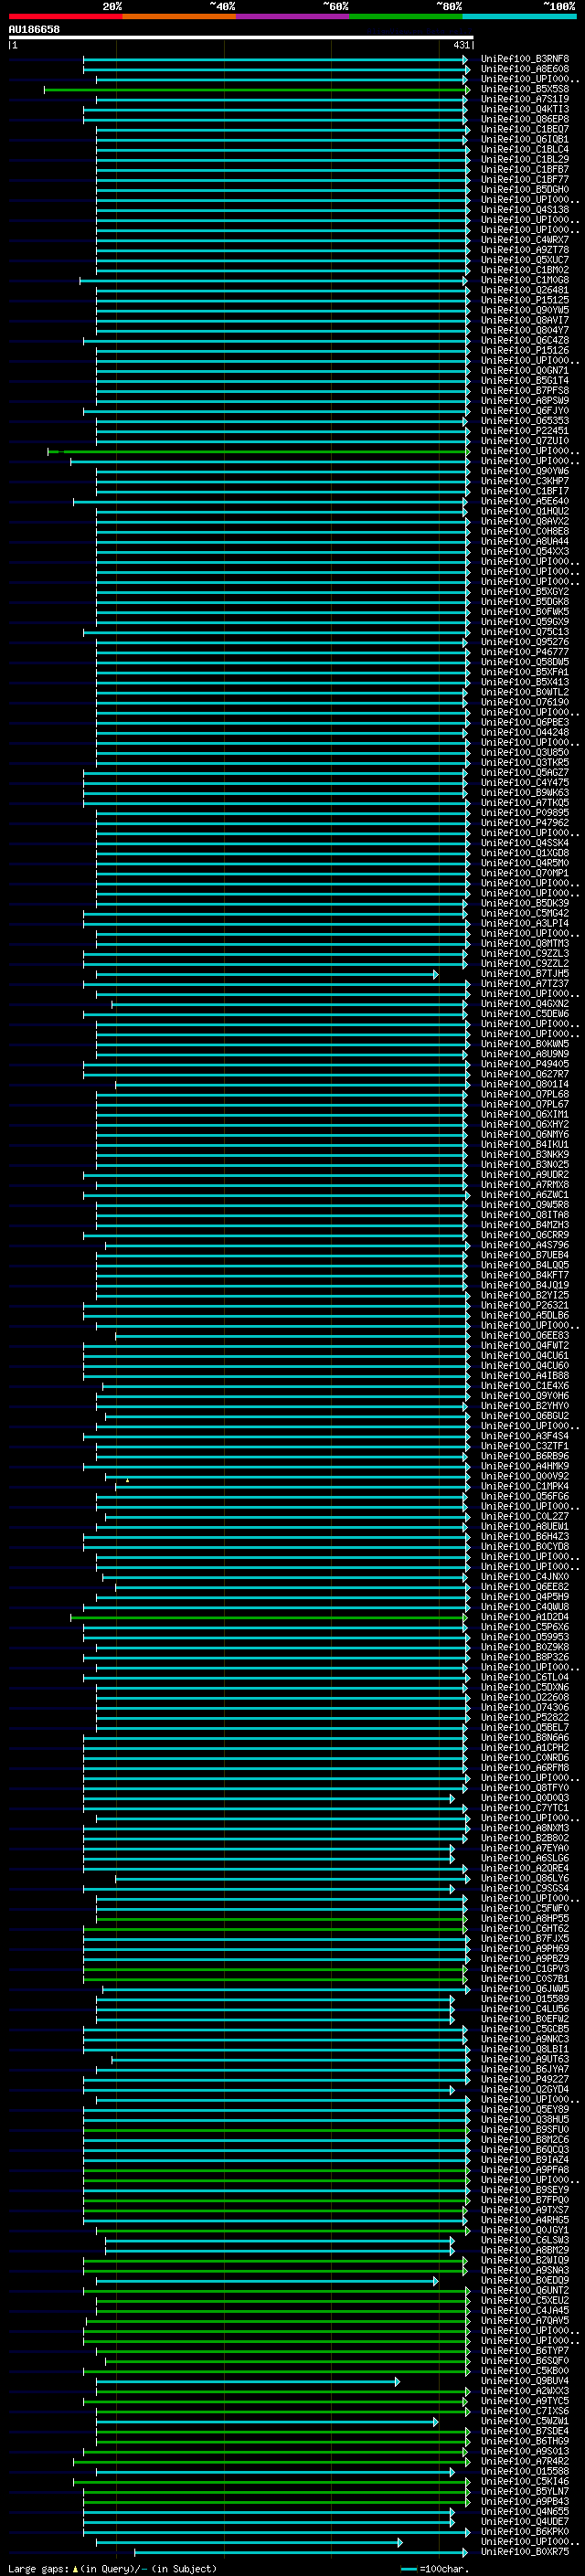Image resolution: width=585 pixels, height=2576 pixels.
Task: Select the label UniRef100_A9ZT78
Action: coord(524,250)
